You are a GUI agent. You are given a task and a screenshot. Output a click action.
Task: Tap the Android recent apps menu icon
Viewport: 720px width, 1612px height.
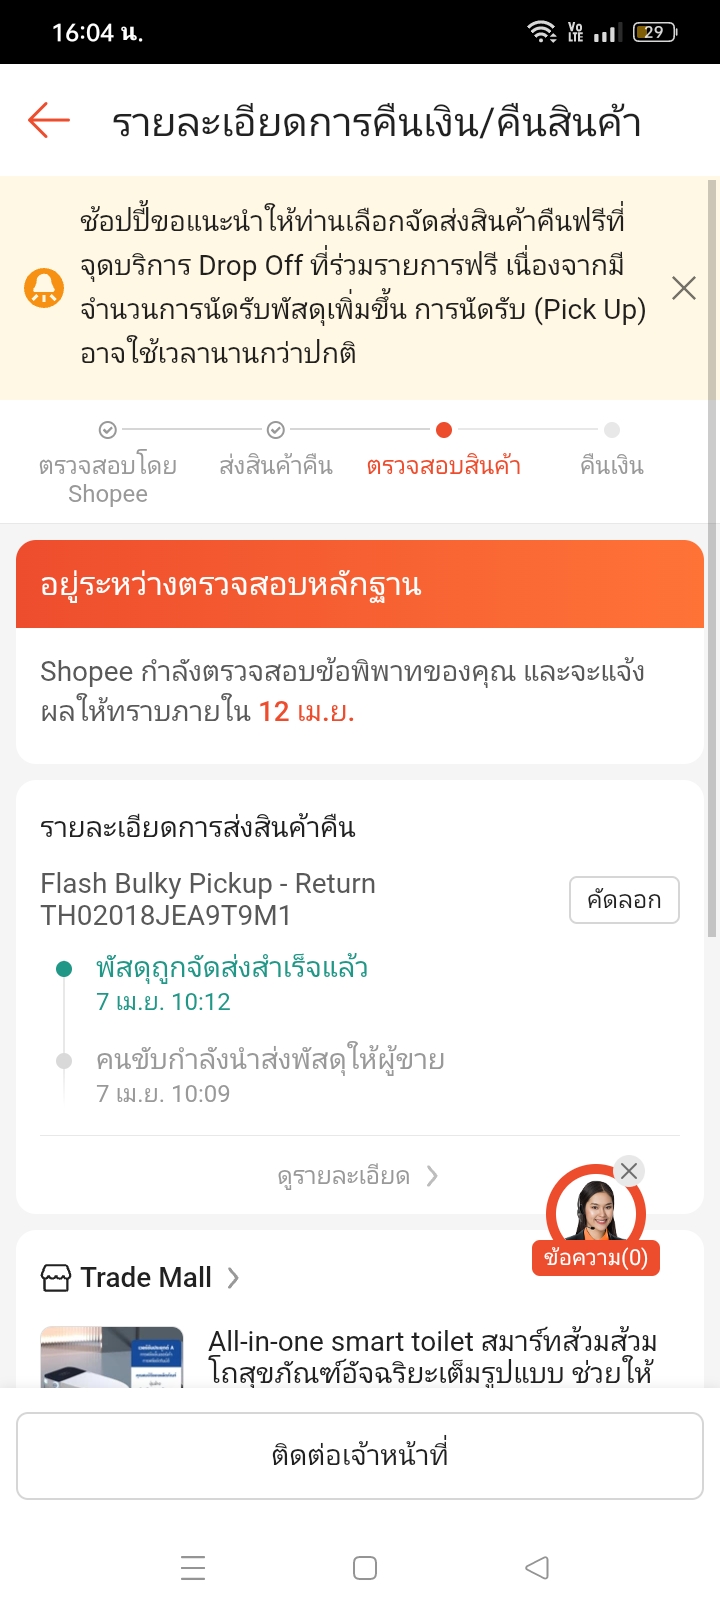point(193,1567)
